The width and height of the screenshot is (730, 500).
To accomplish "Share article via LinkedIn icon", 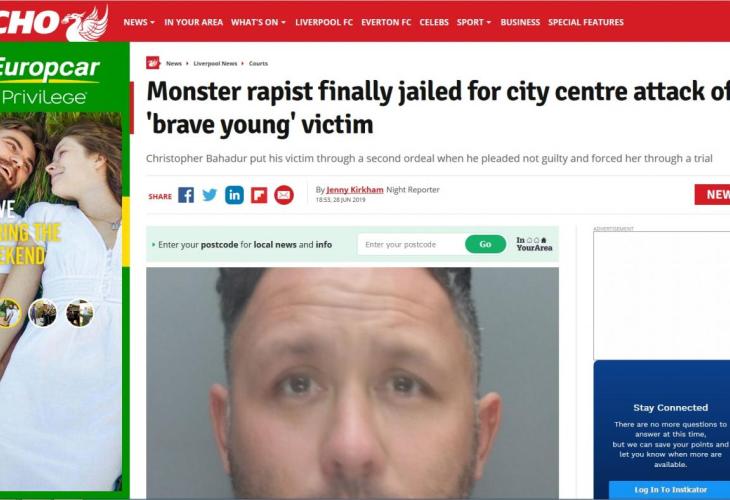I will point(234,195).
